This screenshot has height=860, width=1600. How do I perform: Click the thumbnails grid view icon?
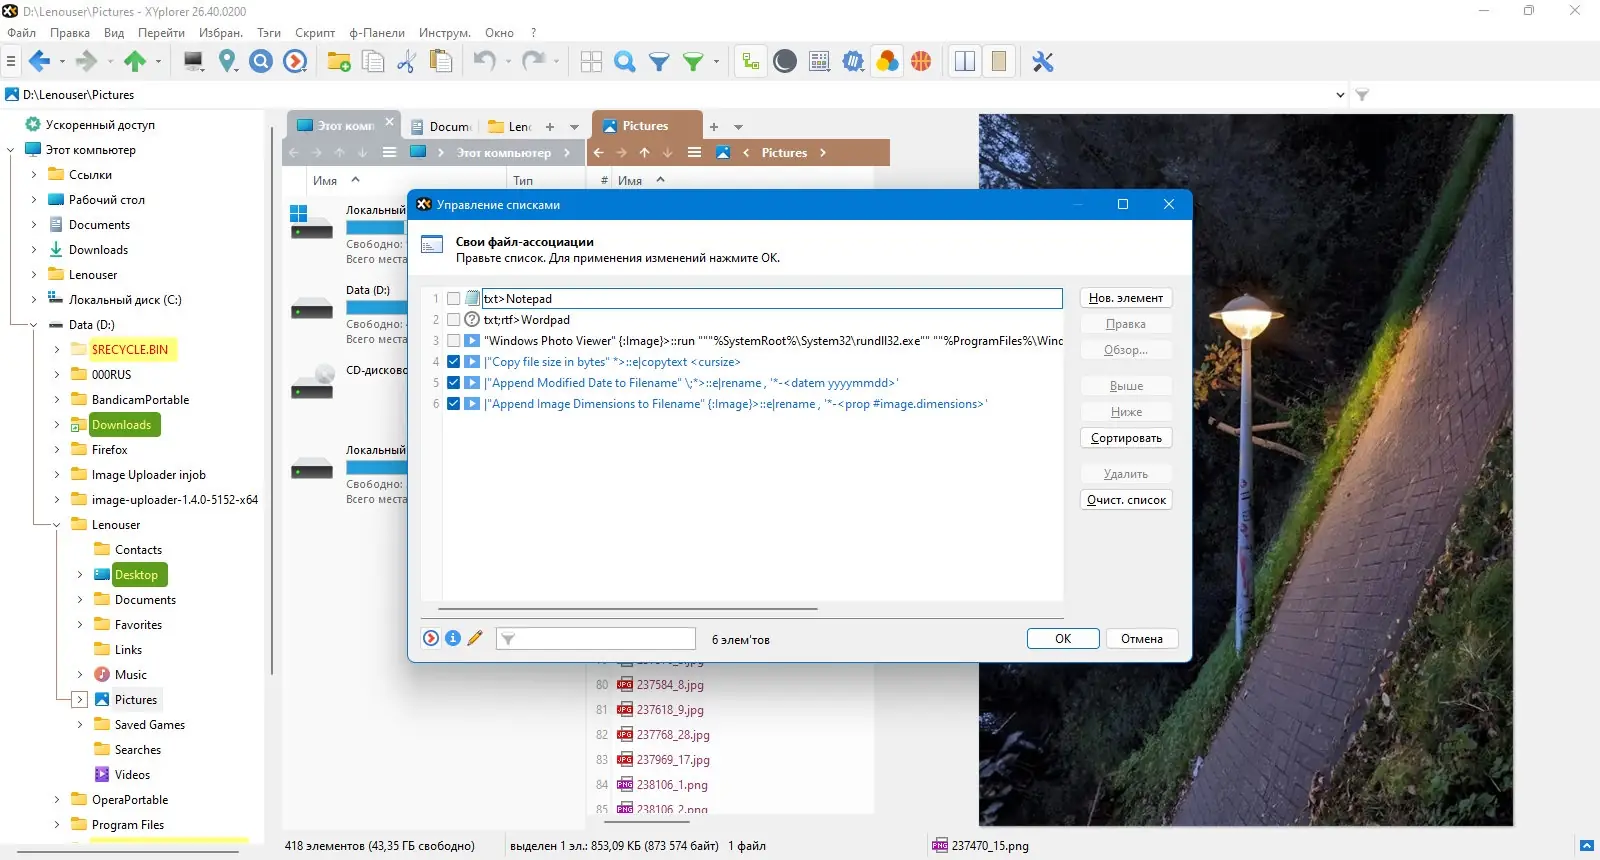point(591,62)
